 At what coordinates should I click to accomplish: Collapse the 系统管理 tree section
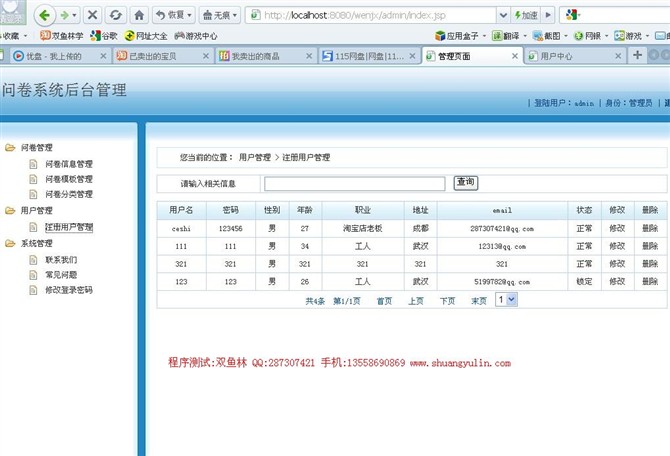[10, 243]
